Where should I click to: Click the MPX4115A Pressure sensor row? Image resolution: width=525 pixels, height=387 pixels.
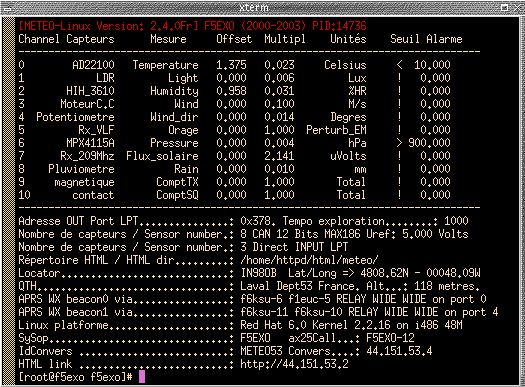[234, 143]
